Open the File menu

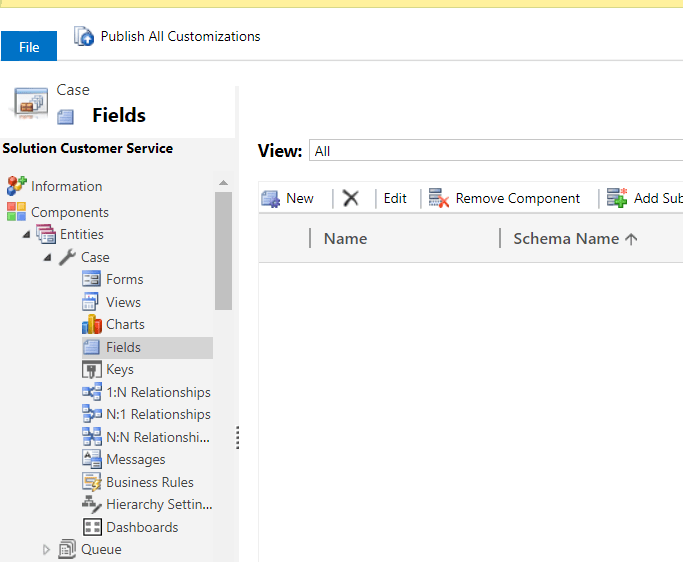(x=29, y=47)
